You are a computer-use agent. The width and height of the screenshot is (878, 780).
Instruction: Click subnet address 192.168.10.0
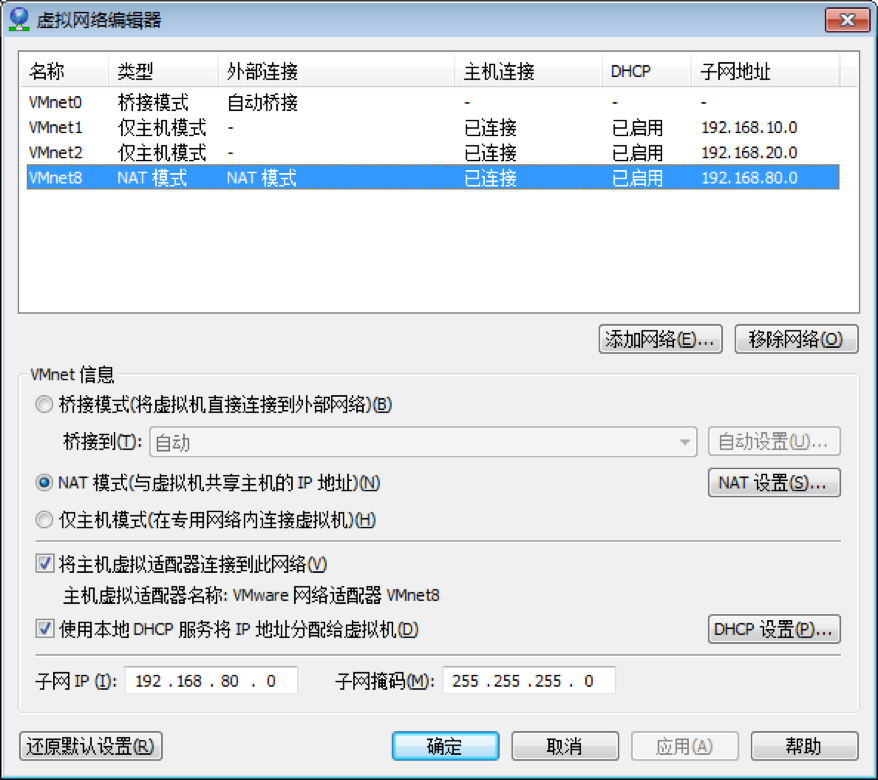pos(749,128)
